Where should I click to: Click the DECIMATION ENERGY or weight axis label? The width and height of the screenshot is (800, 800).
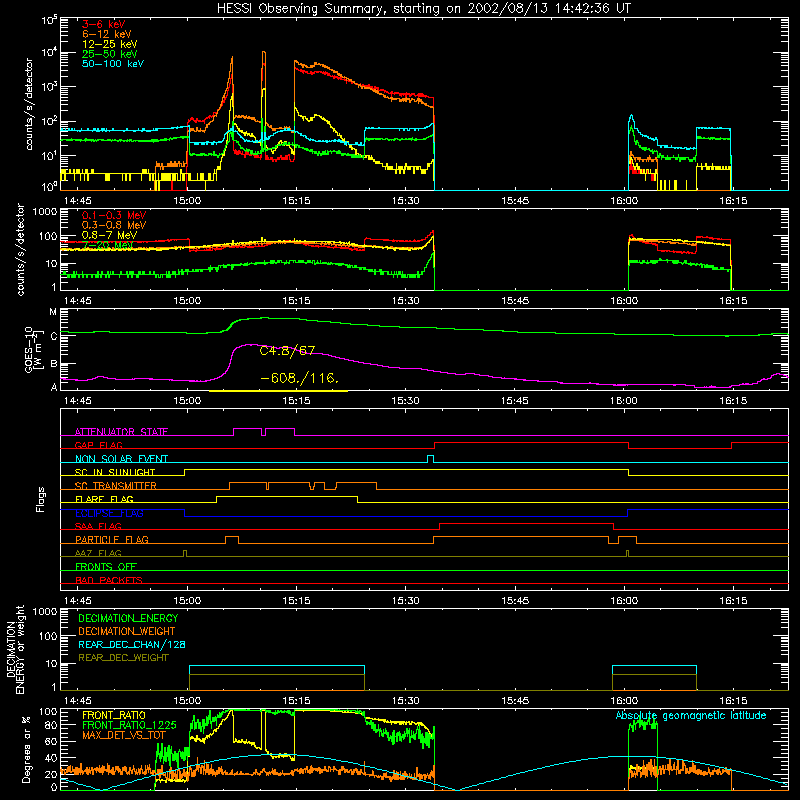coord(15,649)
